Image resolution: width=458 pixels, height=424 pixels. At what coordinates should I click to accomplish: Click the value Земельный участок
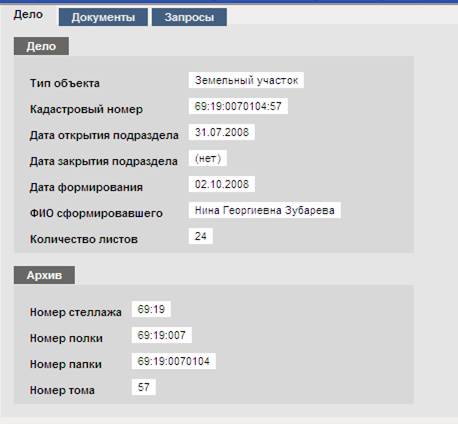coord(246,80)
